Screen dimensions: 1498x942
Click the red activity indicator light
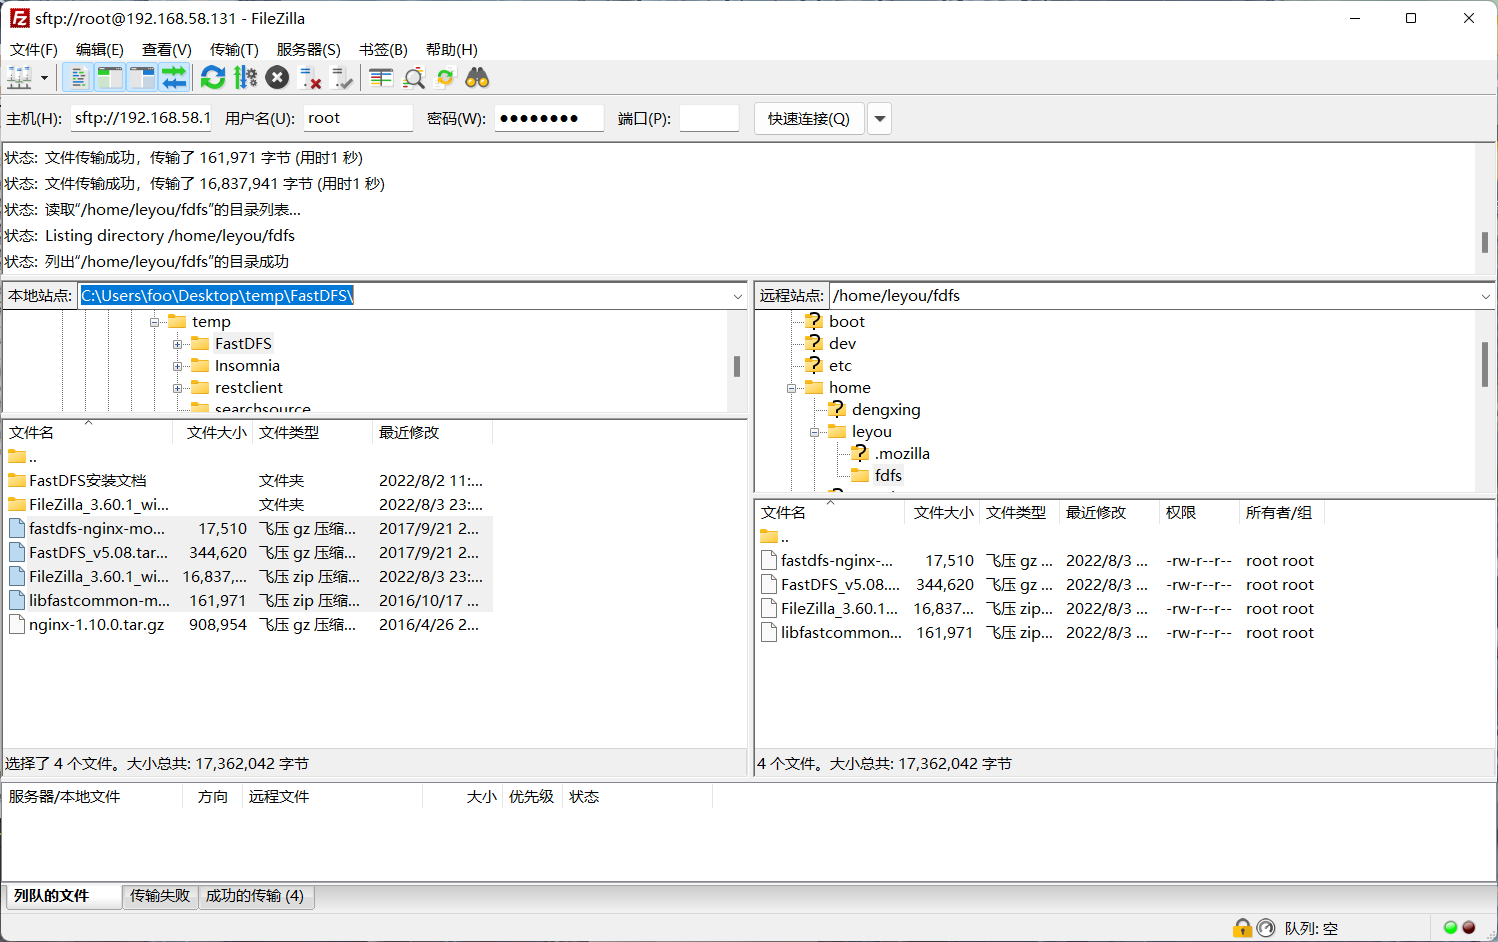[x=1469, y=928]
